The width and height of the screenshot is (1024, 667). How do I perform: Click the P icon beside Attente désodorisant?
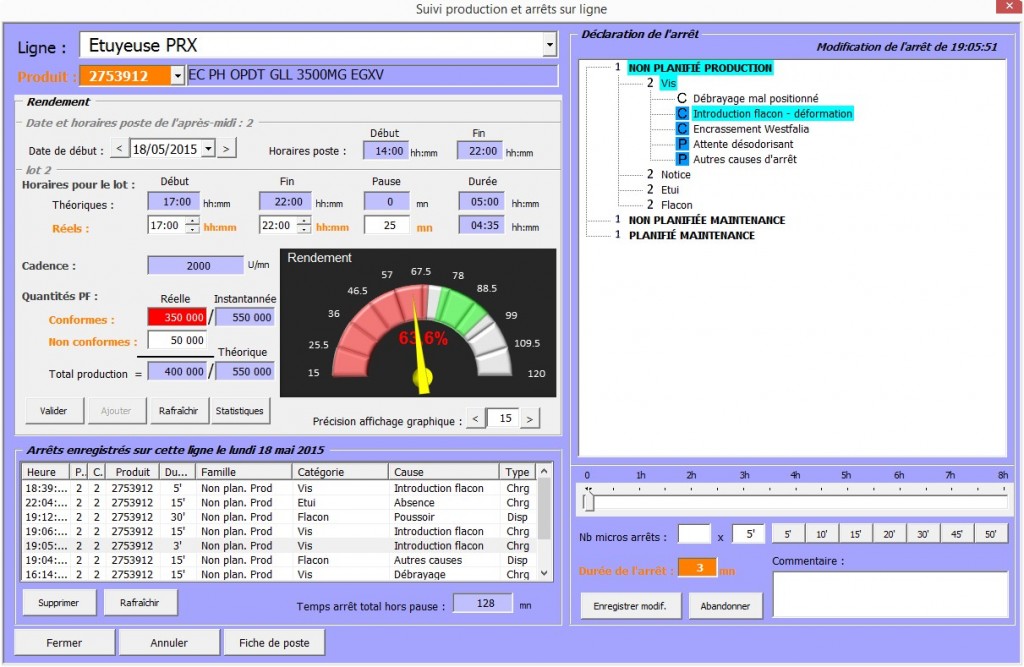point(682,144)
